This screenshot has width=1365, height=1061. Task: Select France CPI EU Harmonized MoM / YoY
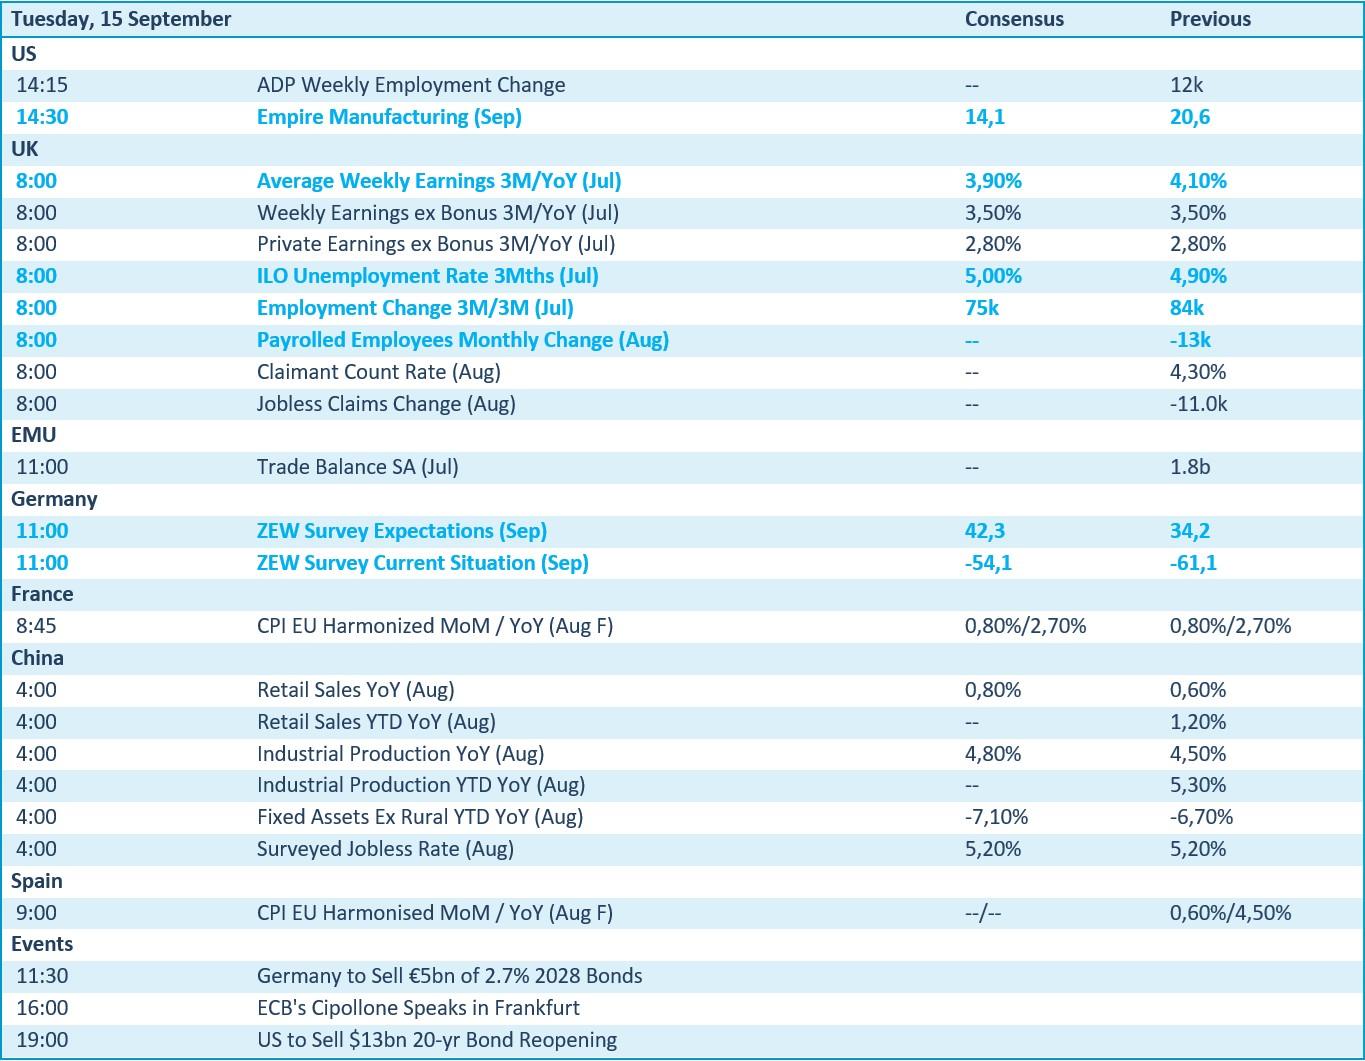(x=435, y=626)
